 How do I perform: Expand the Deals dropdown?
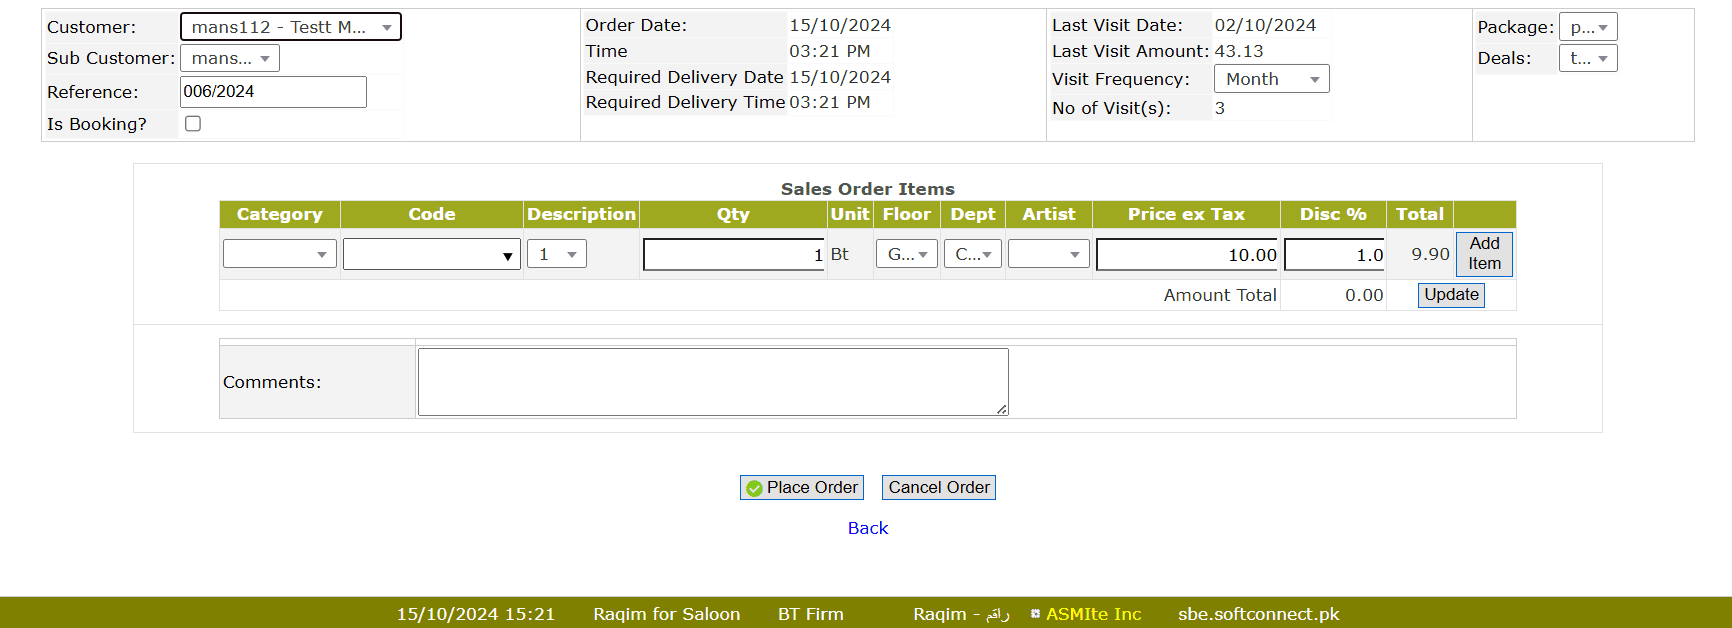tap(1587, 59)
